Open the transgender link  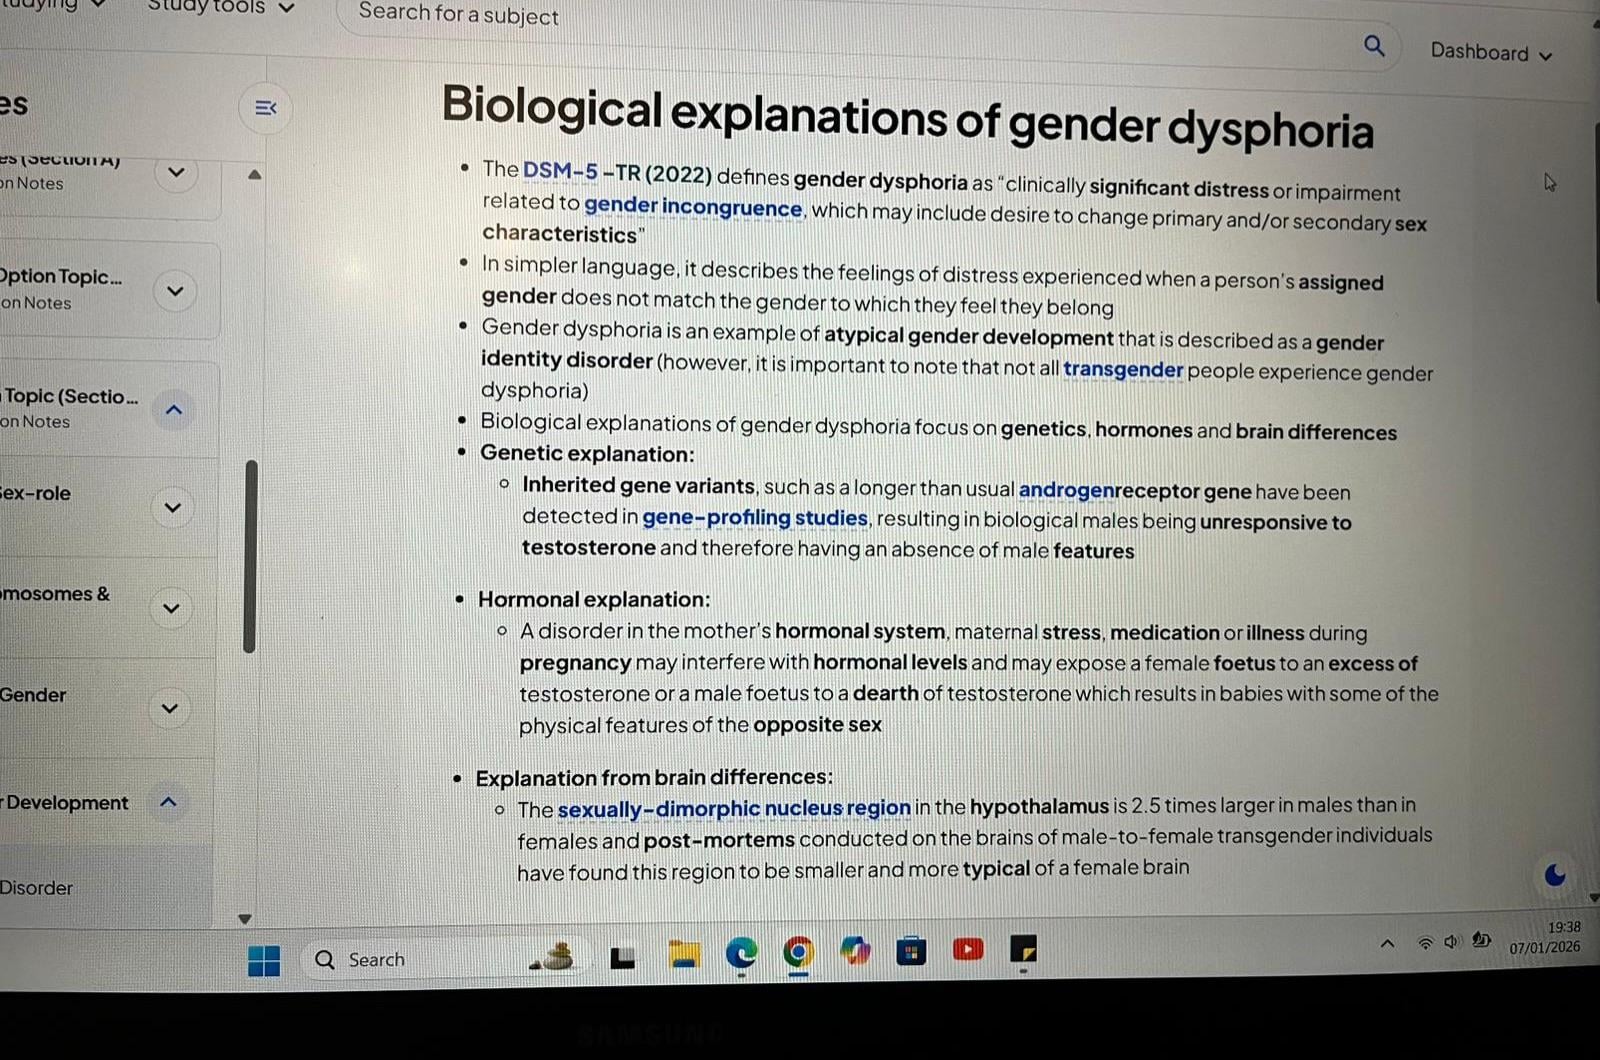click(x=1123, y=369)
